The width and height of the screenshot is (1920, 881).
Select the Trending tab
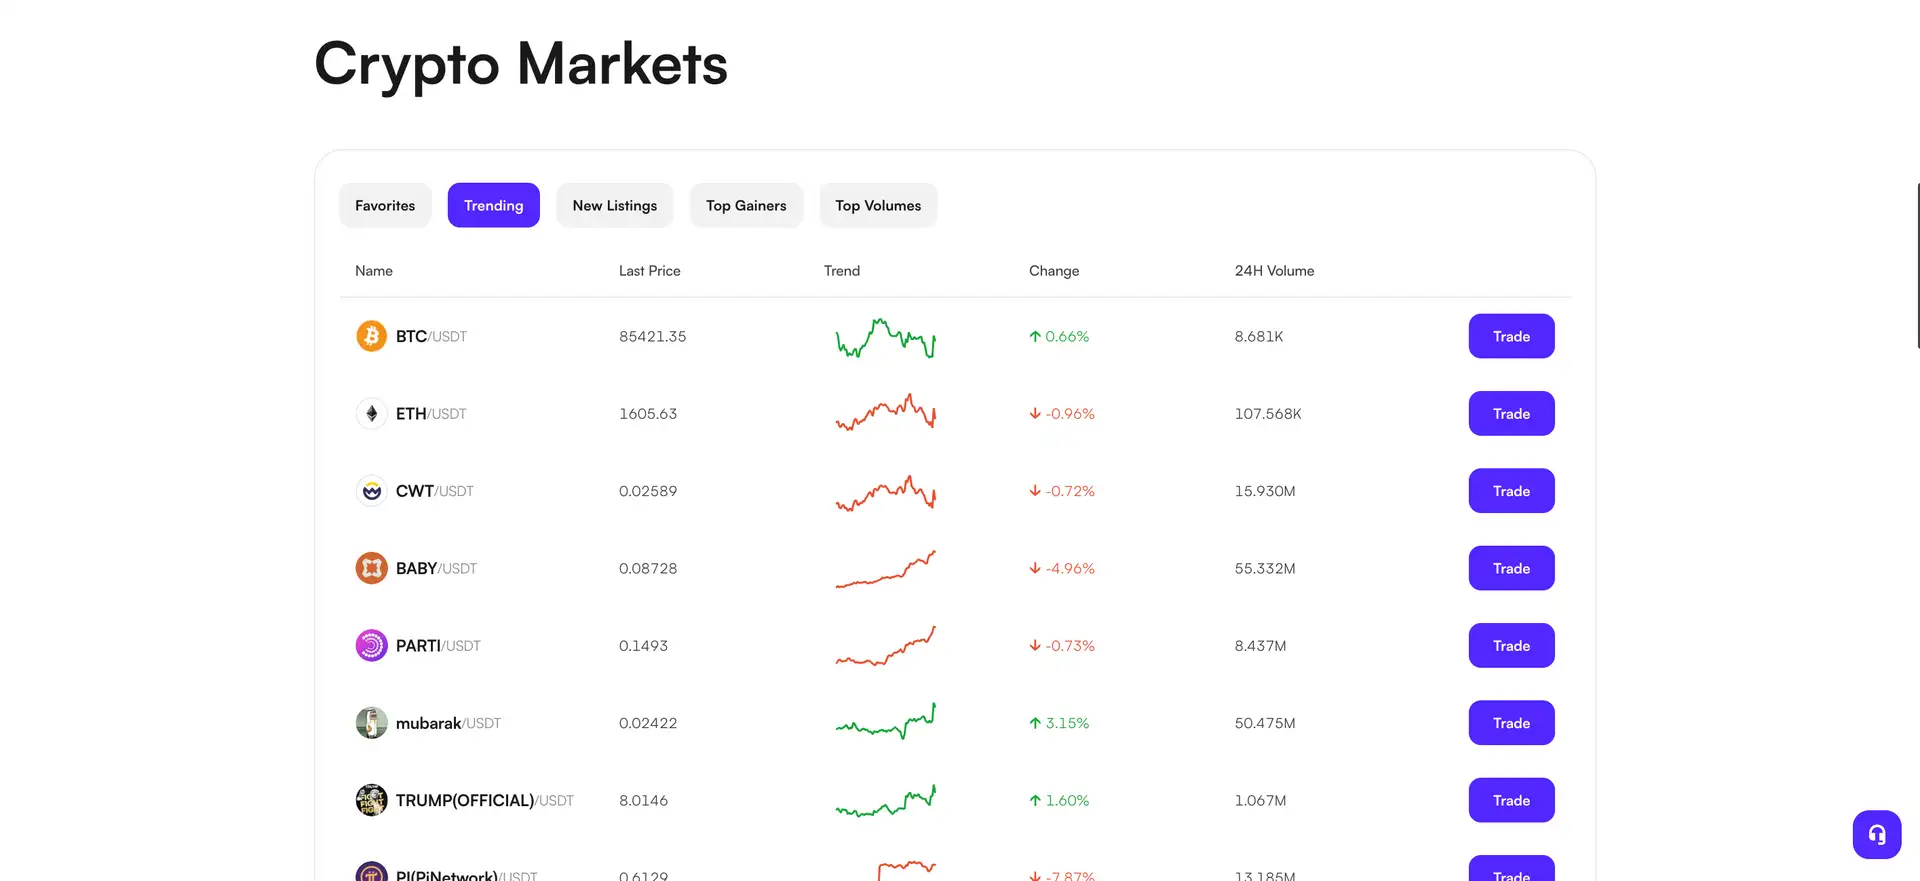click(493, 205)
